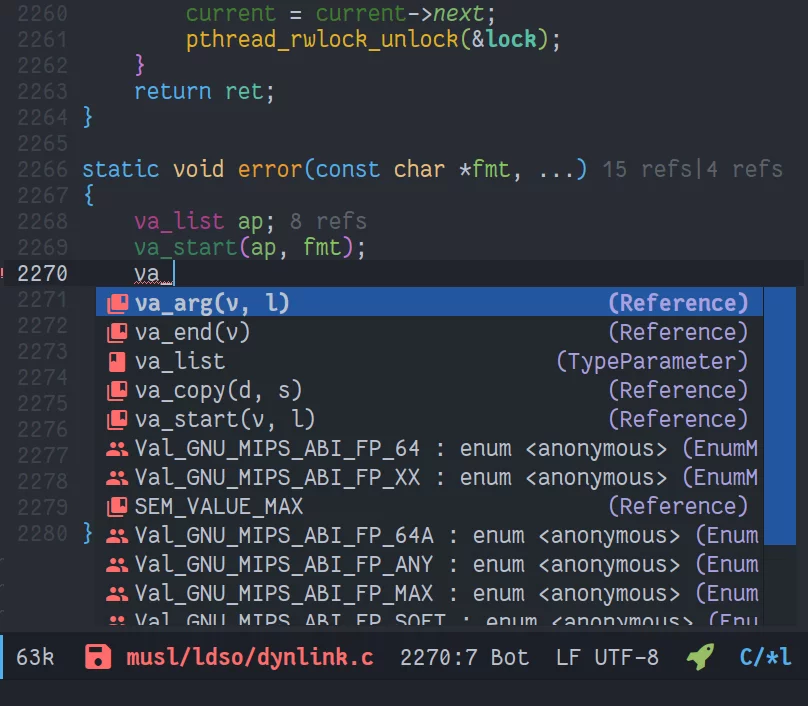Select the Val_GNU_MIPS_ABI_FP_XX entry

[265, 477]
